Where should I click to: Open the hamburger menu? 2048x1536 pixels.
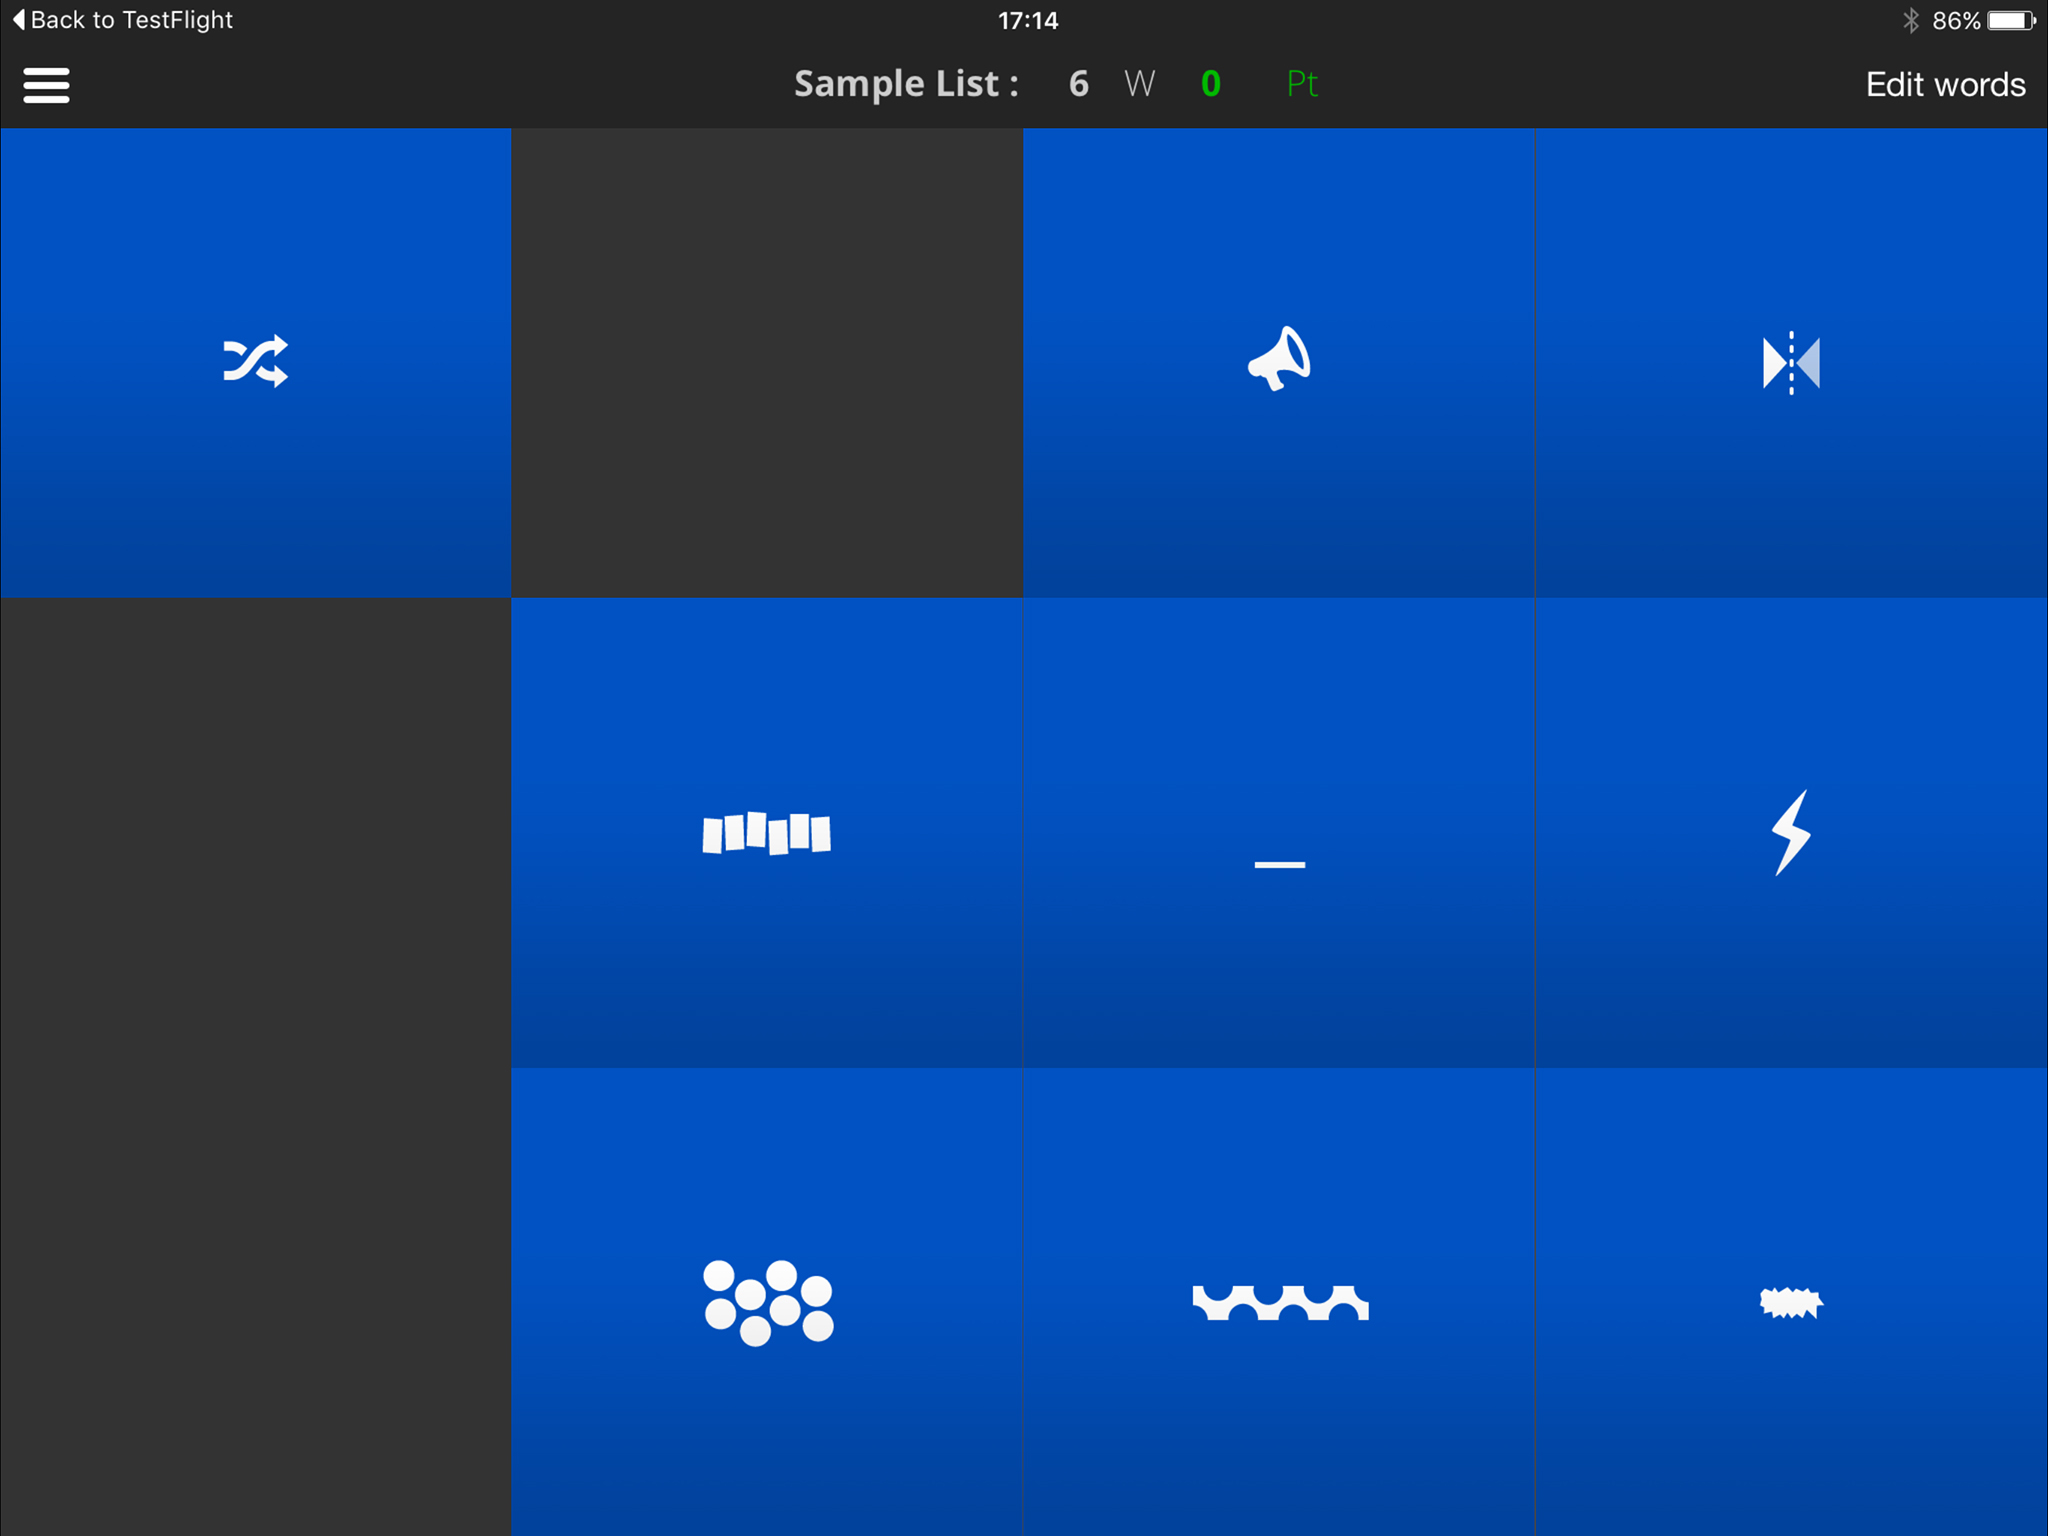(x=46, y=85)
